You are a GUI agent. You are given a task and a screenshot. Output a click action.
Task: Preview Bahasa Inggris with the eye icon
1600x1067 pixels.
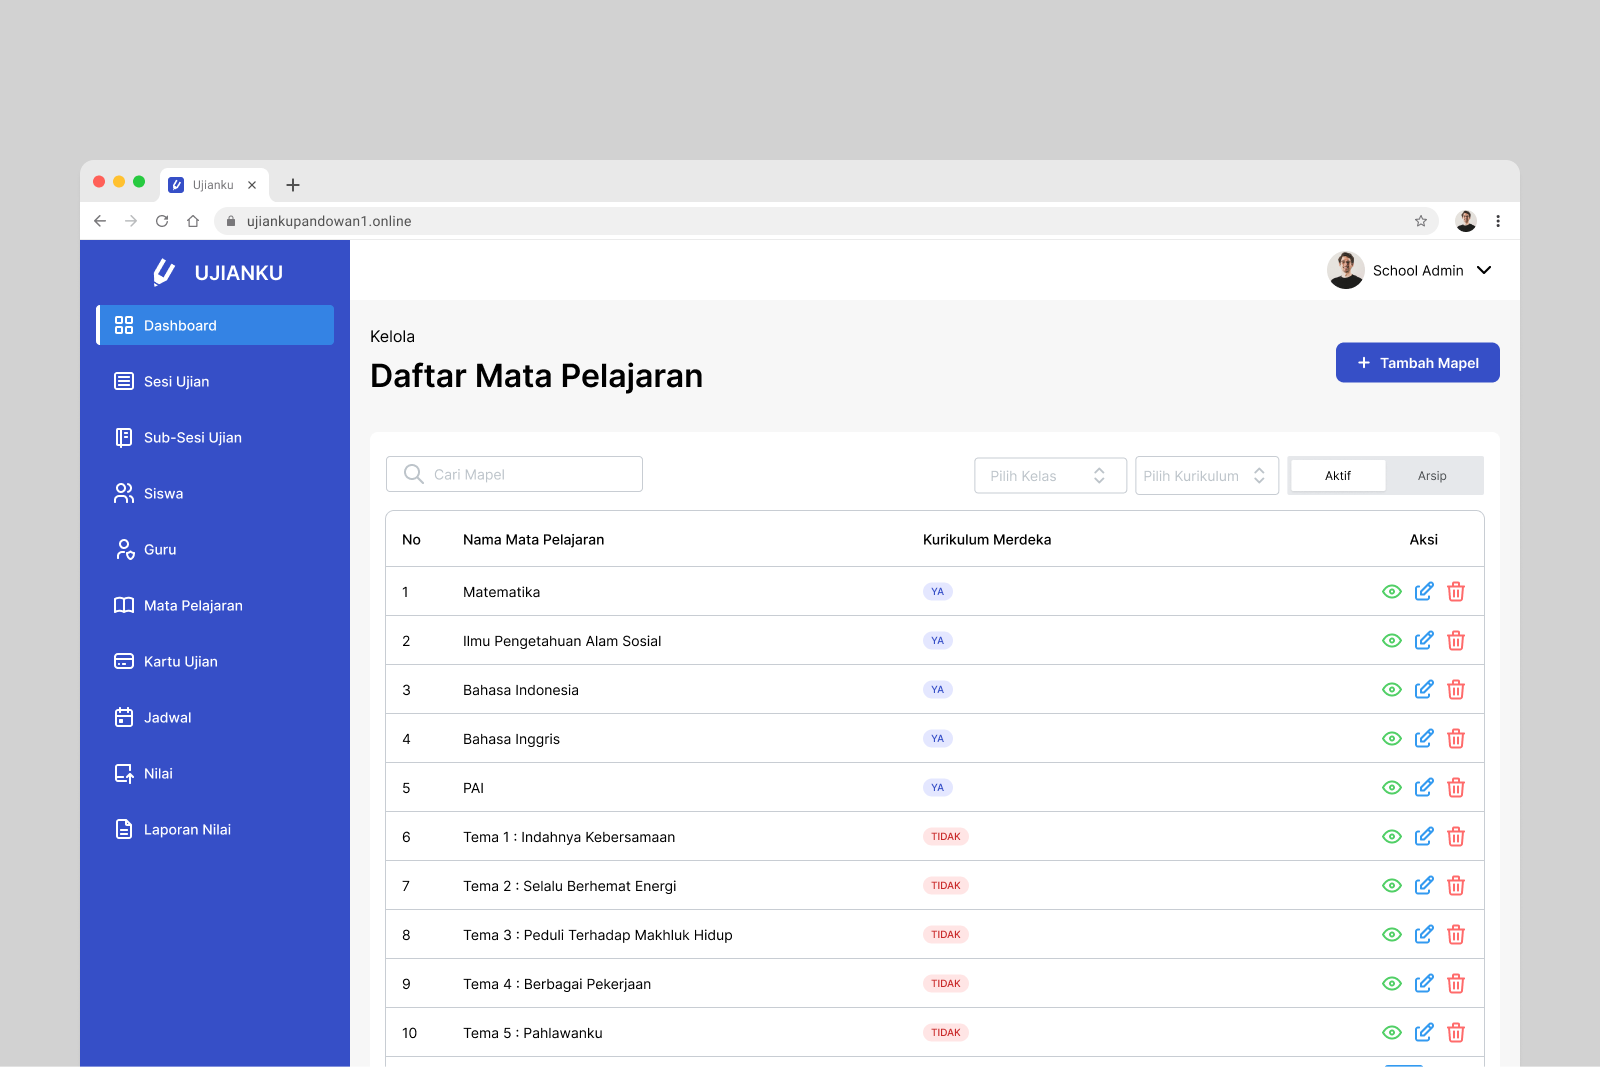point(1391,738)
